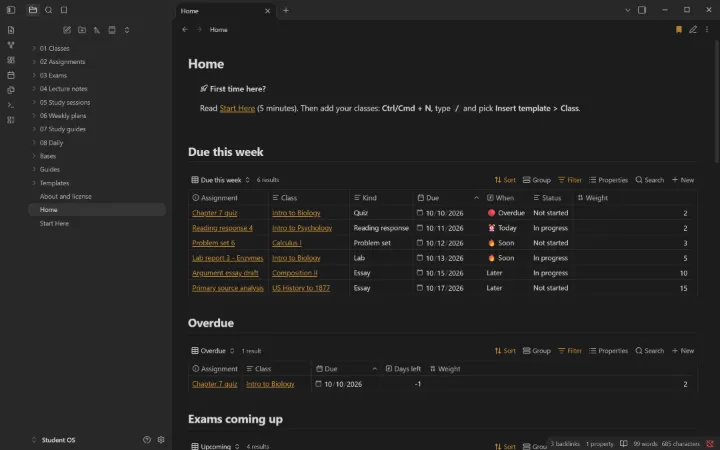Screen dimensions: 720x450
Task: Open the Calculus I class link
Action: [x=287, y=243]
